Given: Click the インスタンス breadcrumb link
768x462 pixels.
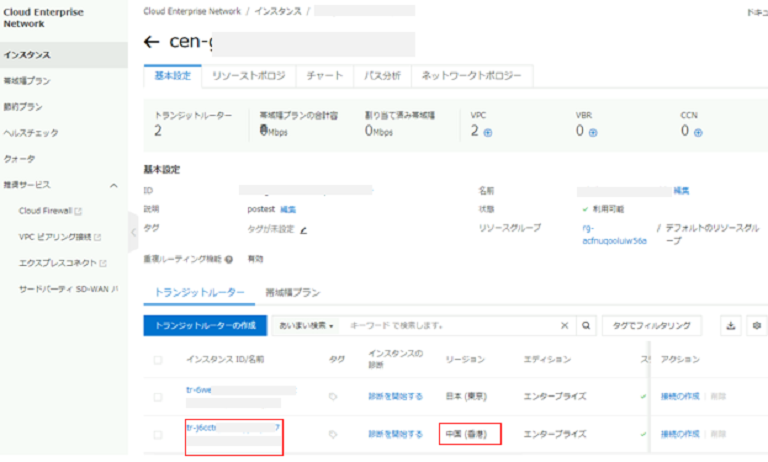Looking at the screenshot, I should coord(278,11).
